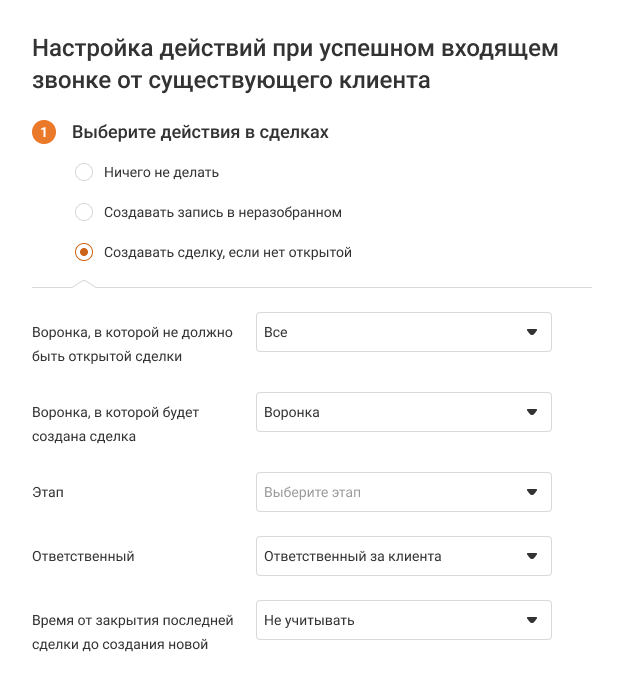624x688 pixels.
Task: Open the 'Ответственный за клиента' dropdown
Action: [x=390, y=556]
